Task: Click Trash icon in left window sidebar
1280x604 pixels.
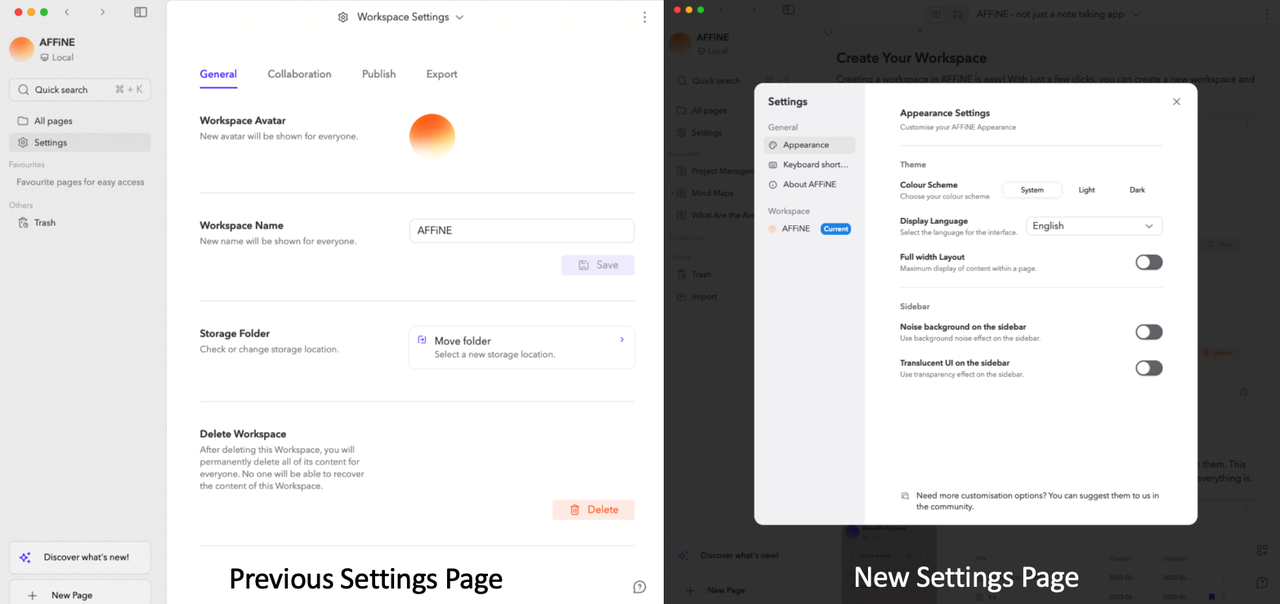Action: pyautogui.click(x=23, y=223)
